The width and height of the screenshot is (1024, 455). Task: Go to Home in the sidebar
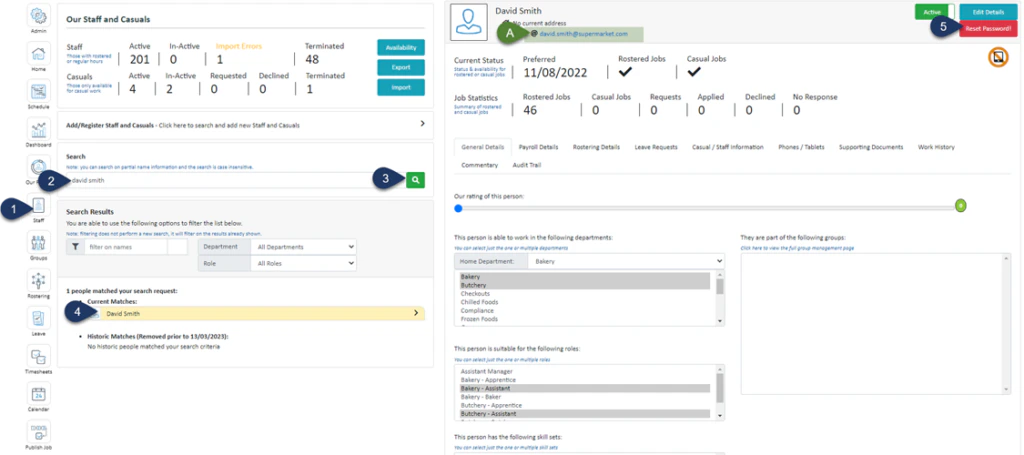coord(39,53)
